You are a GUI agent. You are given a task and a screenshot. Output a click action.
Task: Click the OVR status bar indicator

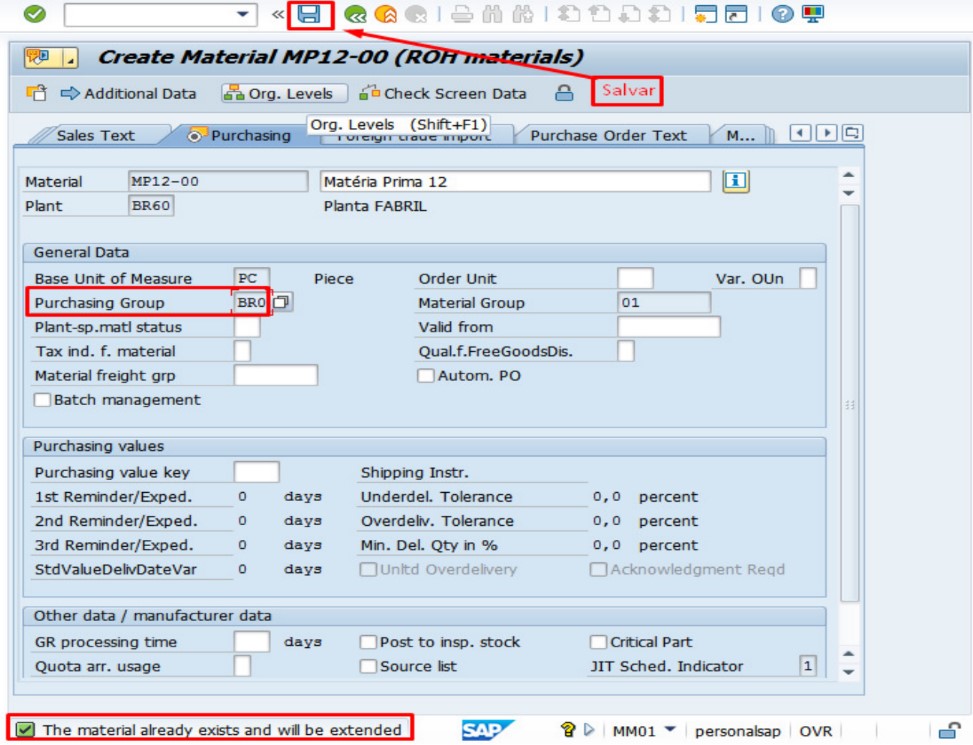point(815,731)
